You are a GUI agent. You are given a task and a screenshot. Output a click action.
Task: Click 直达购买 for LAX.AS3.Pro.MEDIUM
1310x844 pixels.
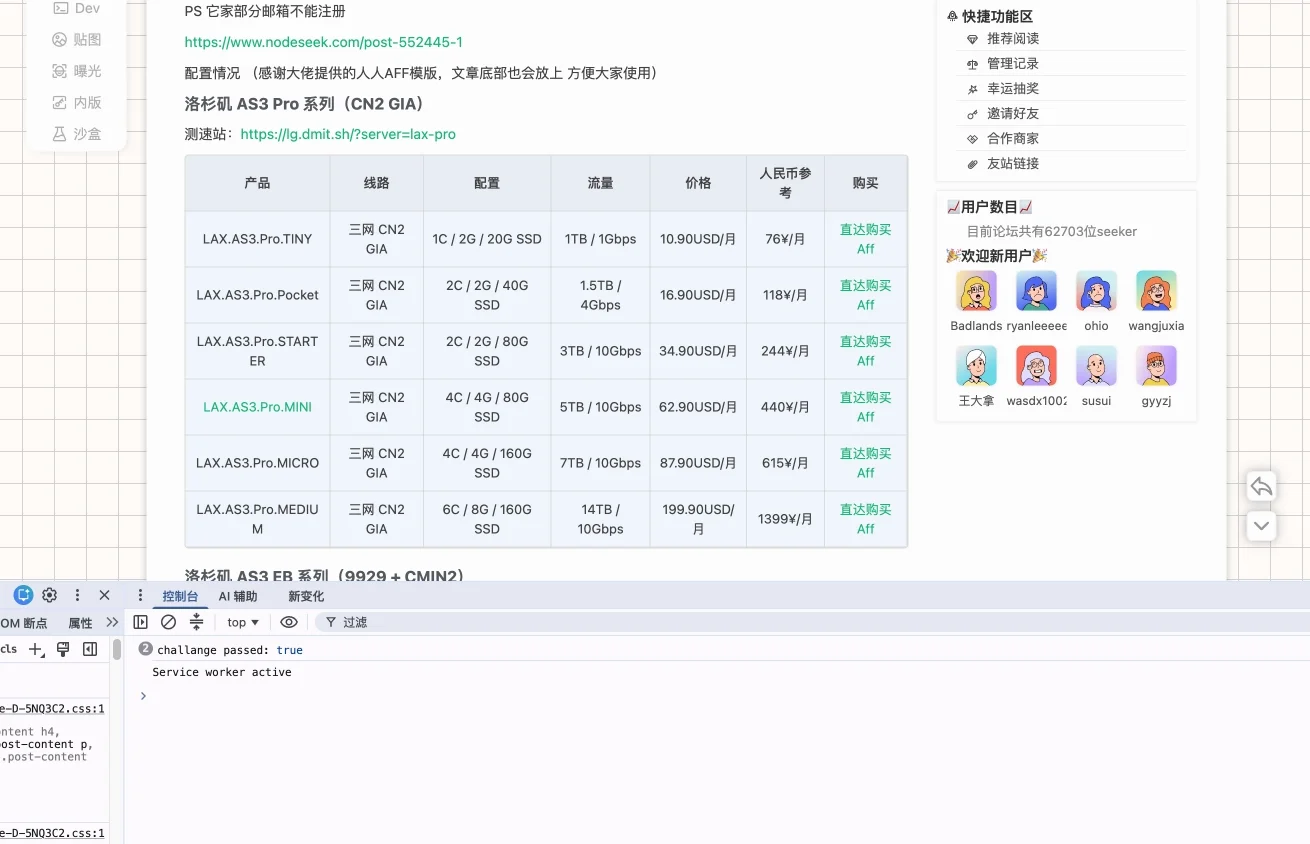point(865,509)
